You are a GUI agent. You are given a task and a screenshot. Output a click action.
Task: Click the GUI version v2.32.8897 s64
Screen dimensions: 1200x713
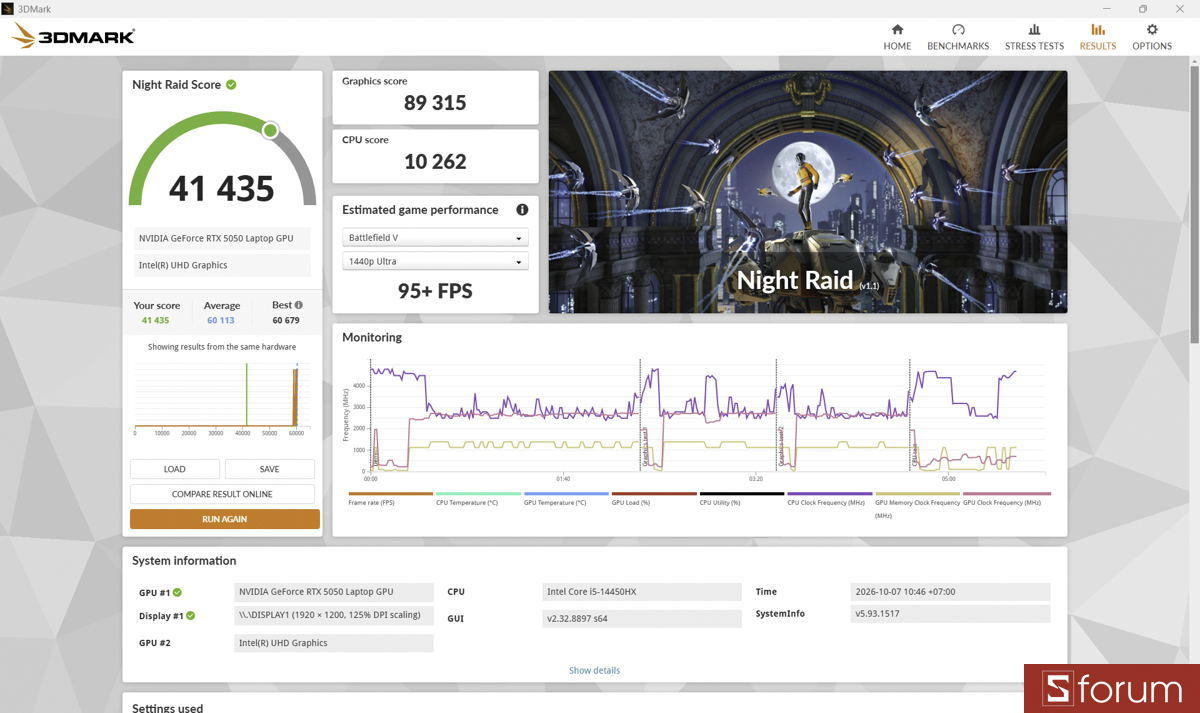point(641,618)
